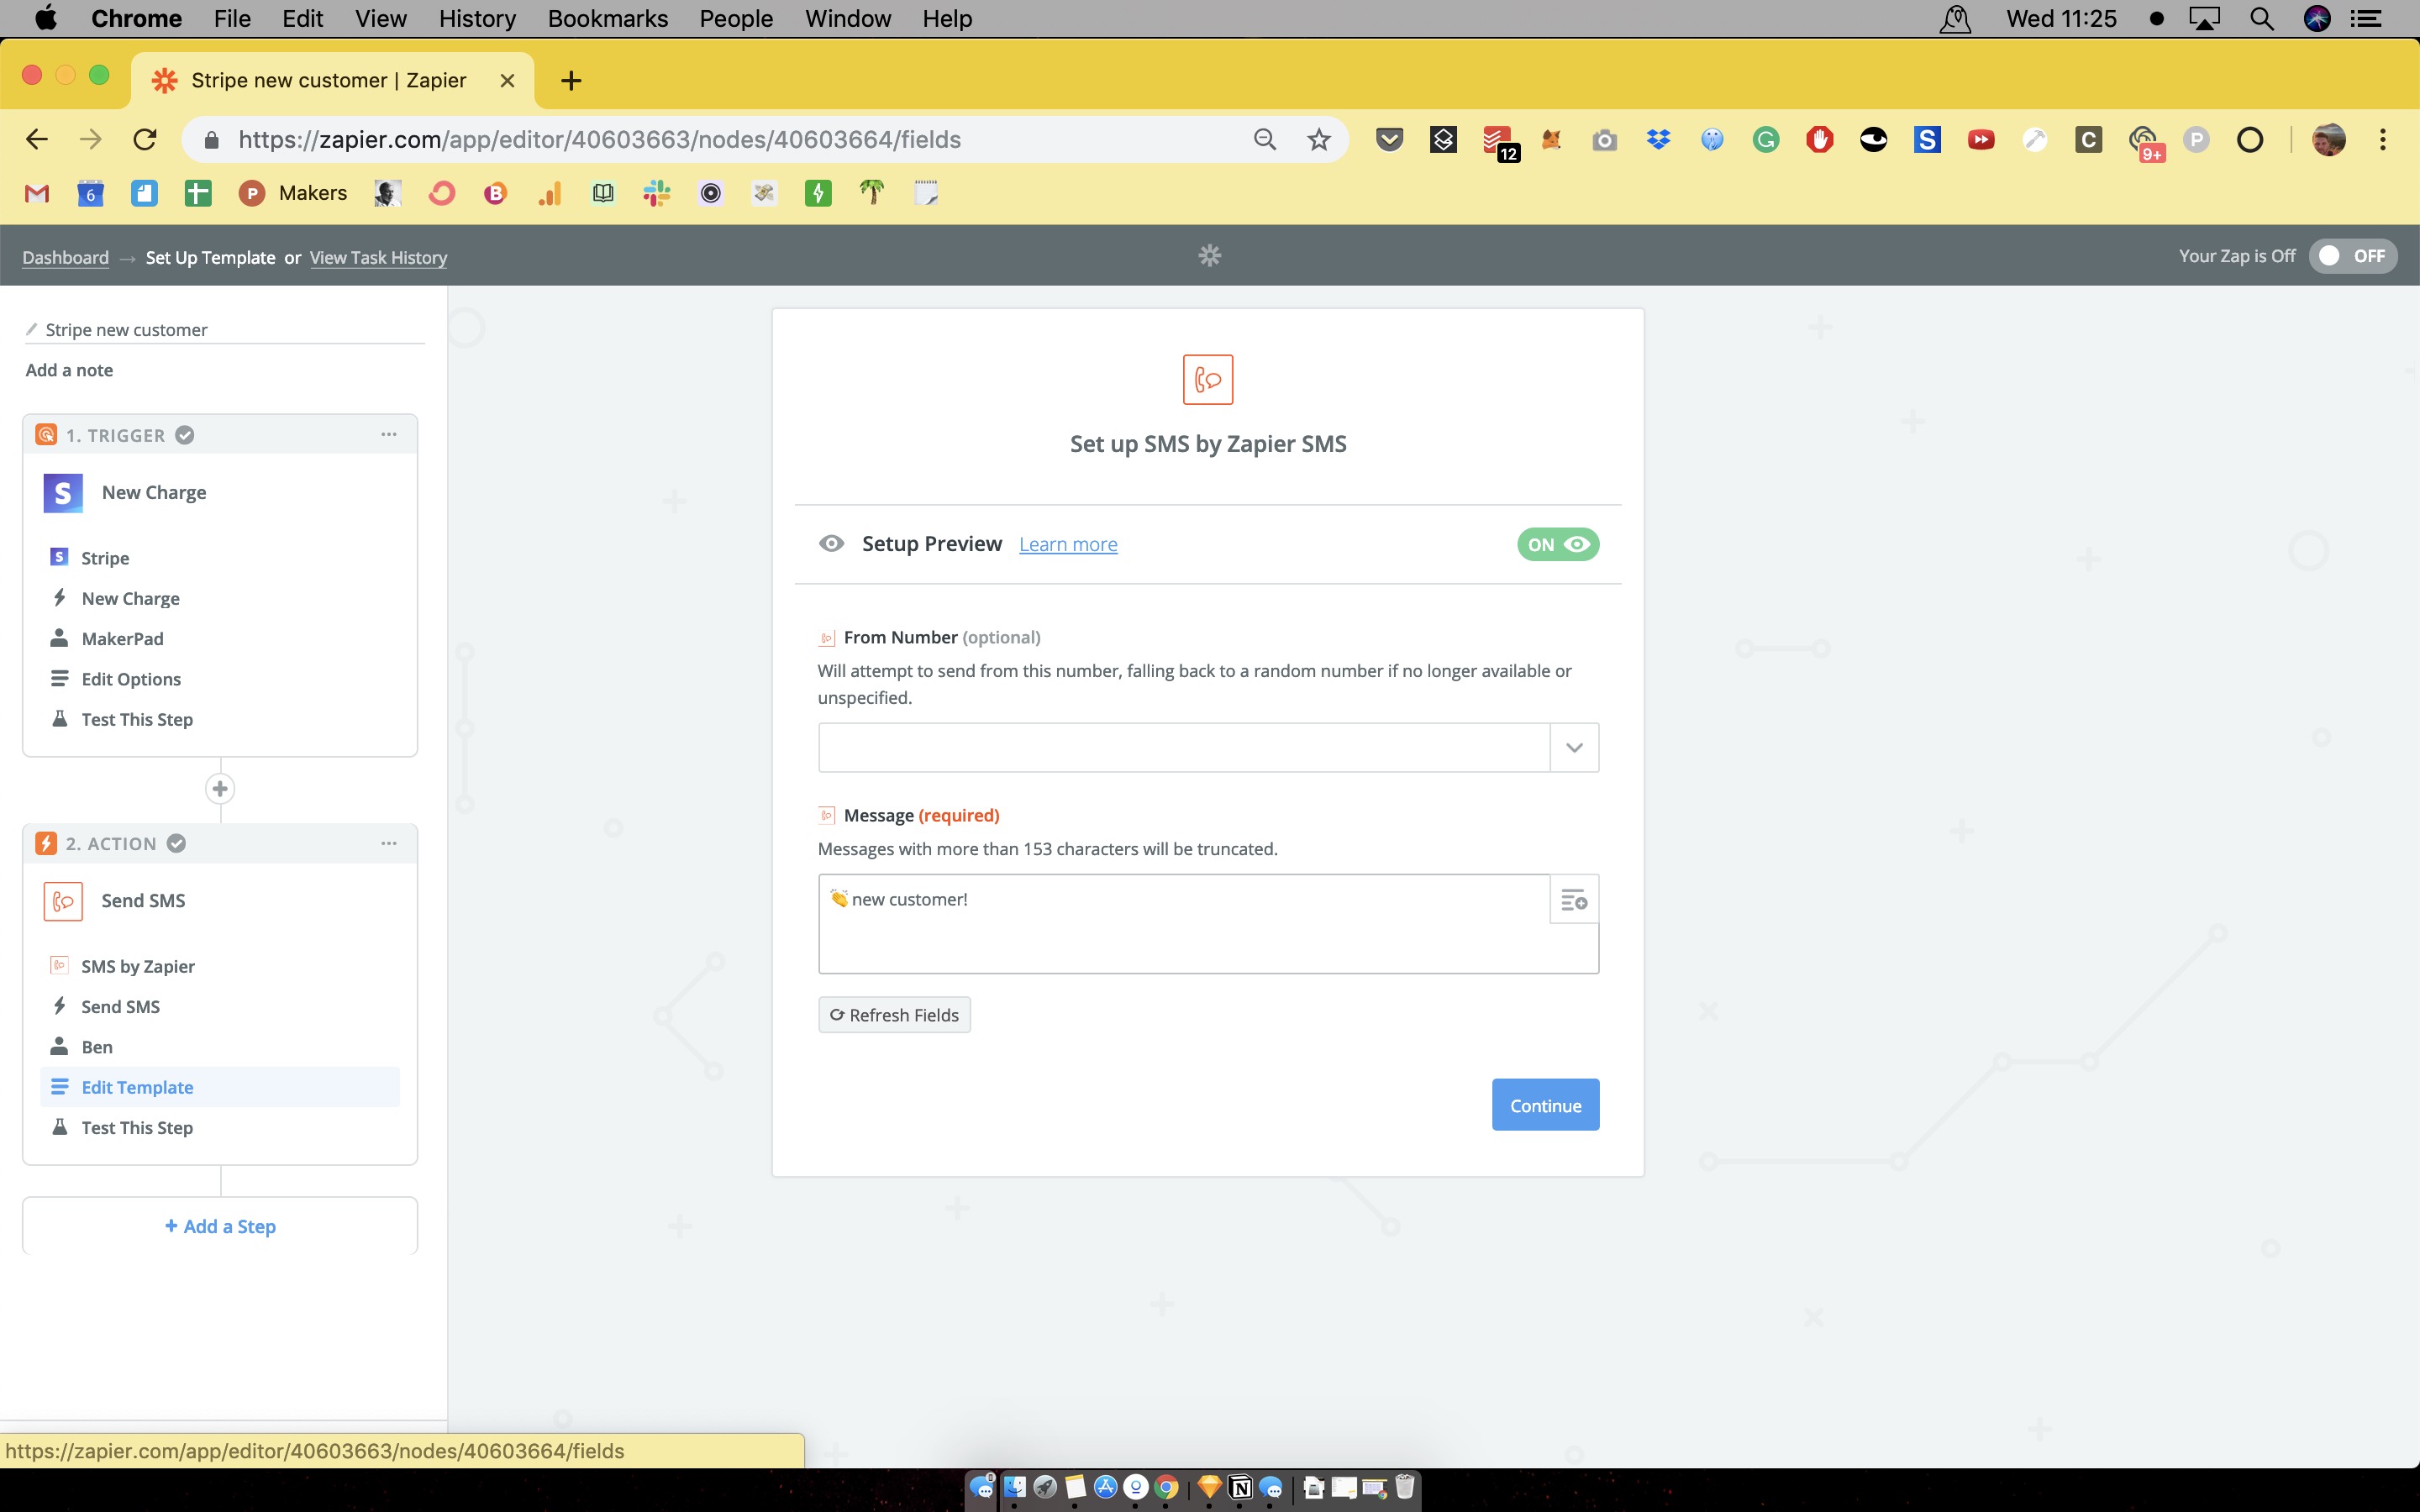Open a new browser tab

pos(571,80)
